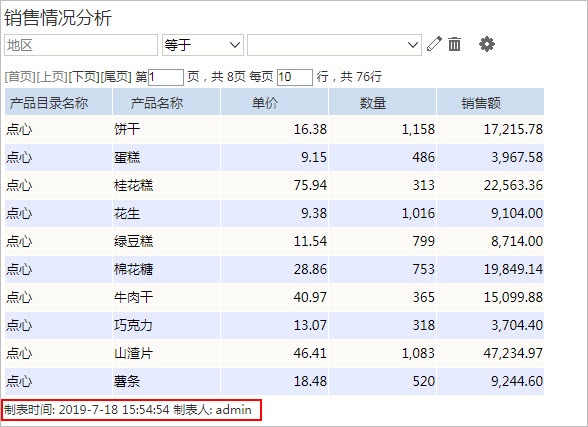
Task: Click the 数量 column header
Action: [x=382, y=102]
